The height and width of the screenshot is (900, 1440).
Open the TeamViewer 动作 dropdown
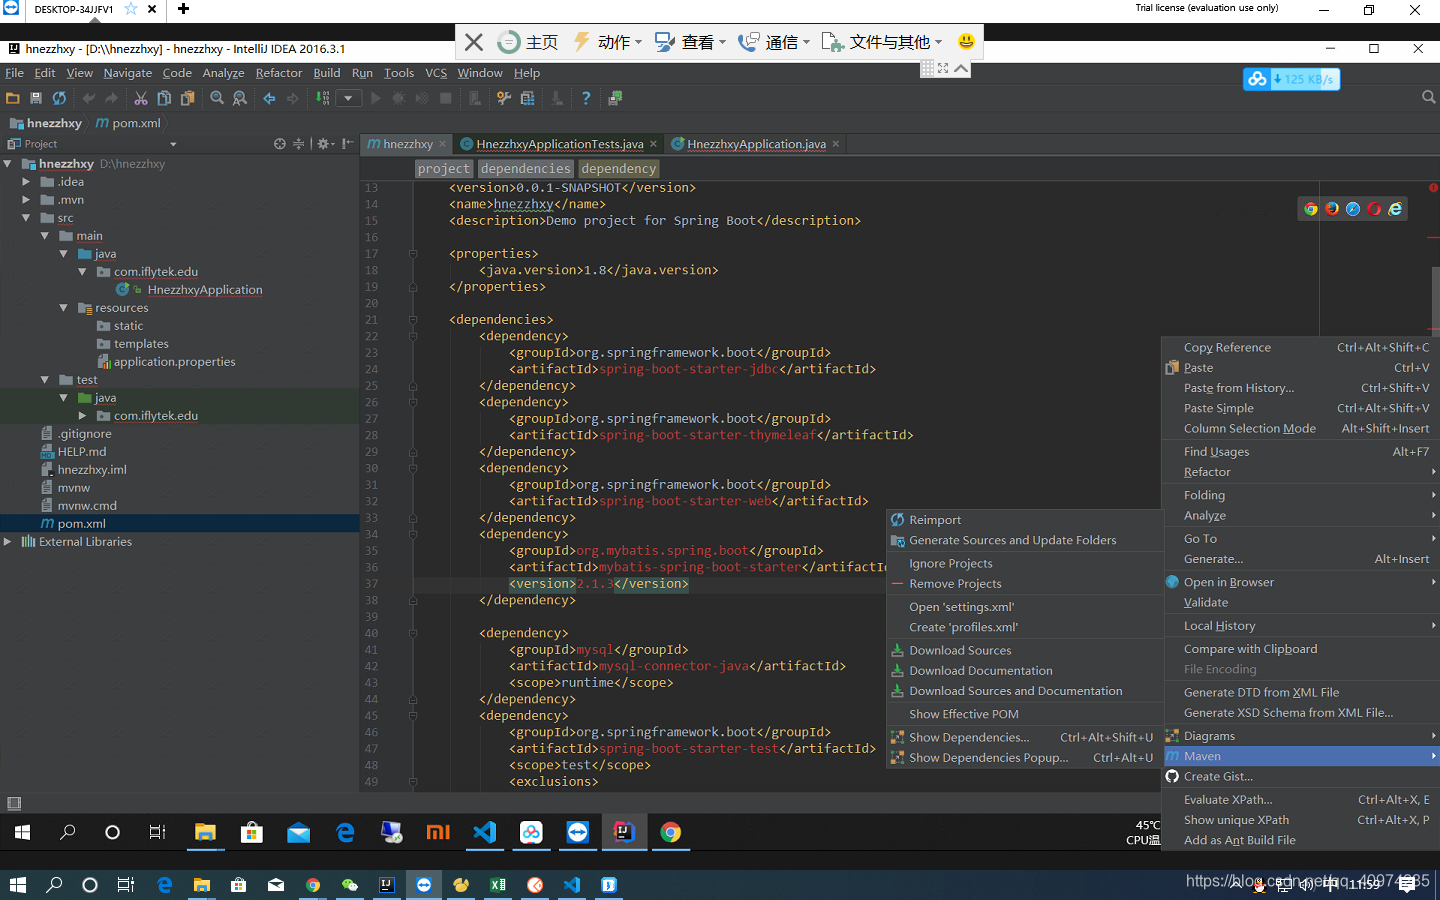tap(609, 42)
